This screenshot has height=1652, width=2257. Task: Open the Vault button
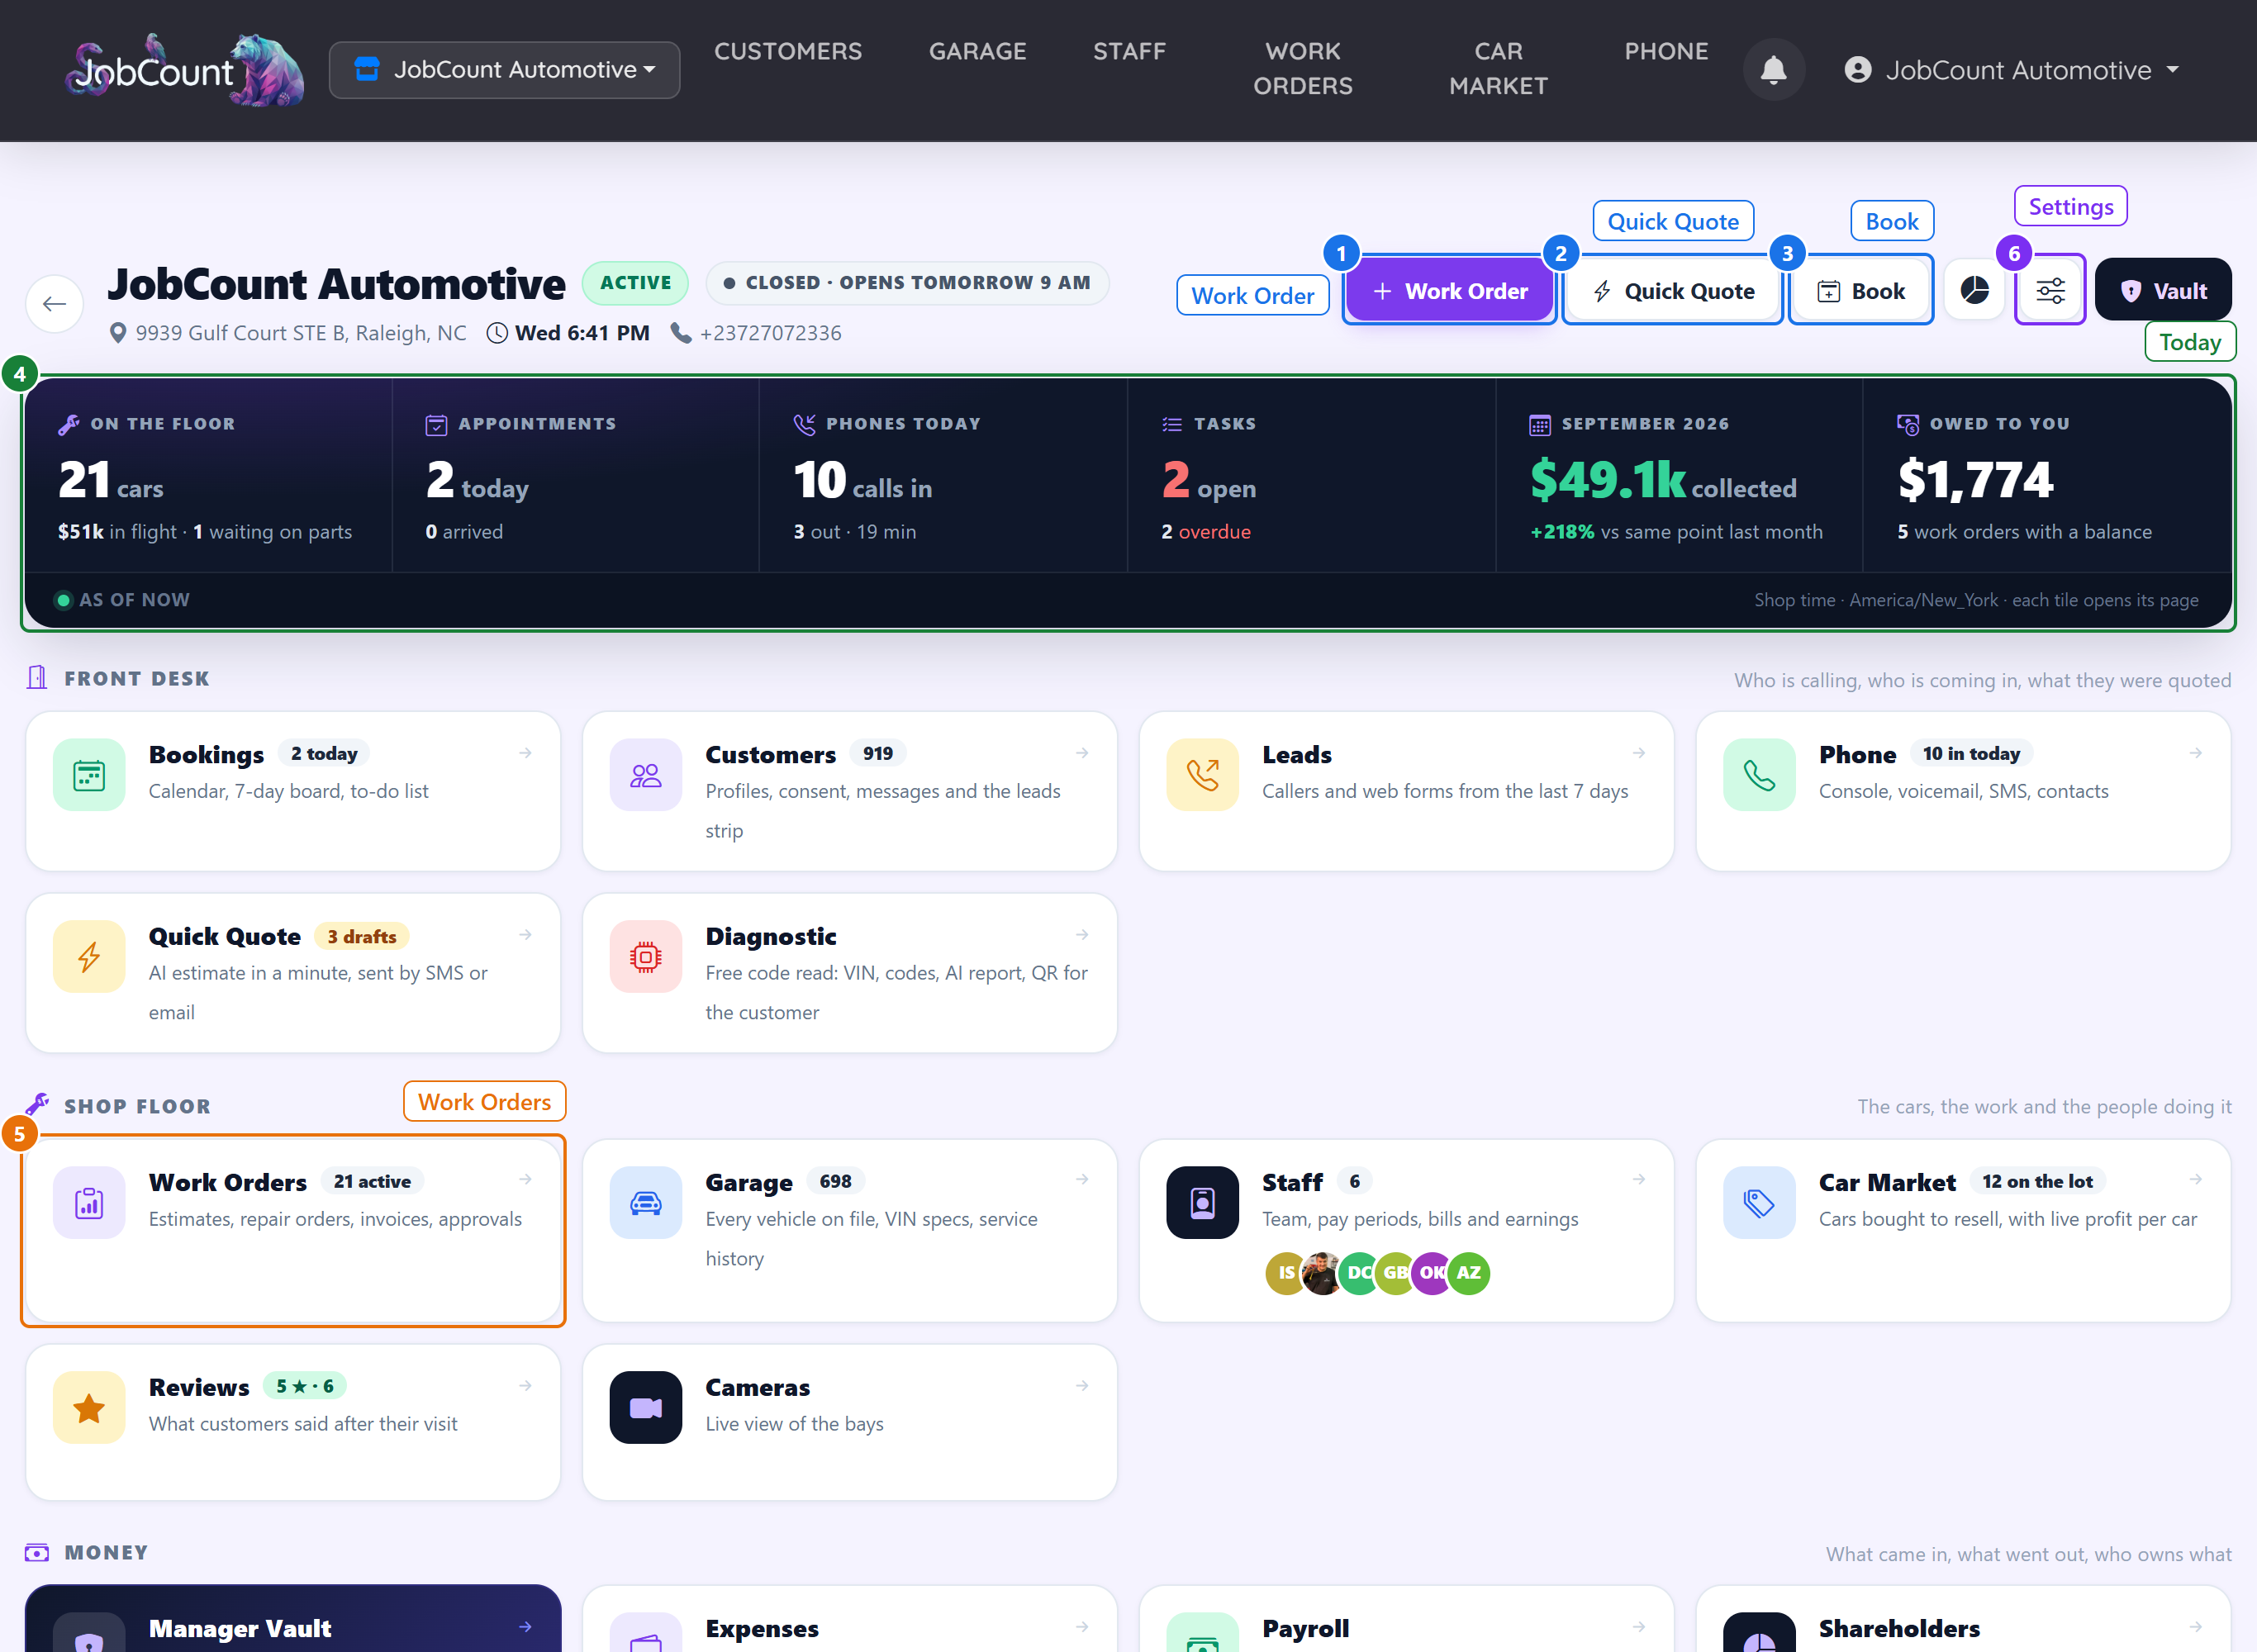pos(2163,291)
